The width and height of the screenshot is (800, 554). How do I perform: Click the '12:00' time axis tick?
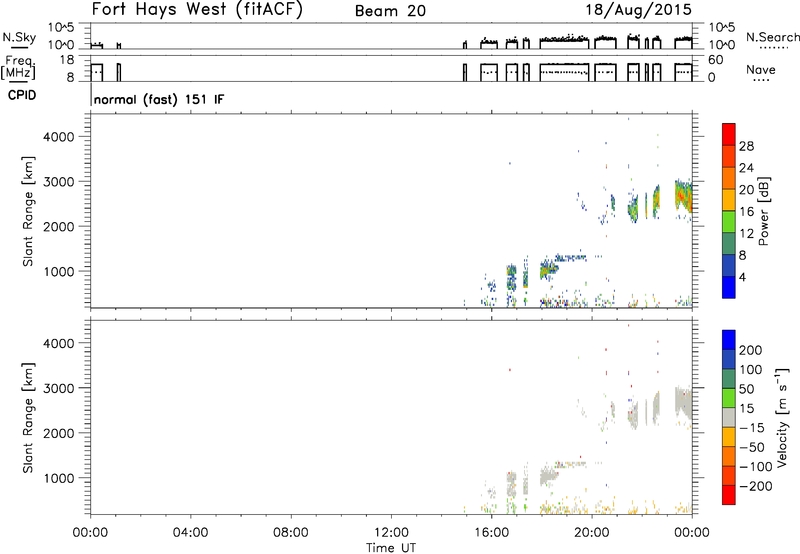(x=391, y=533)
